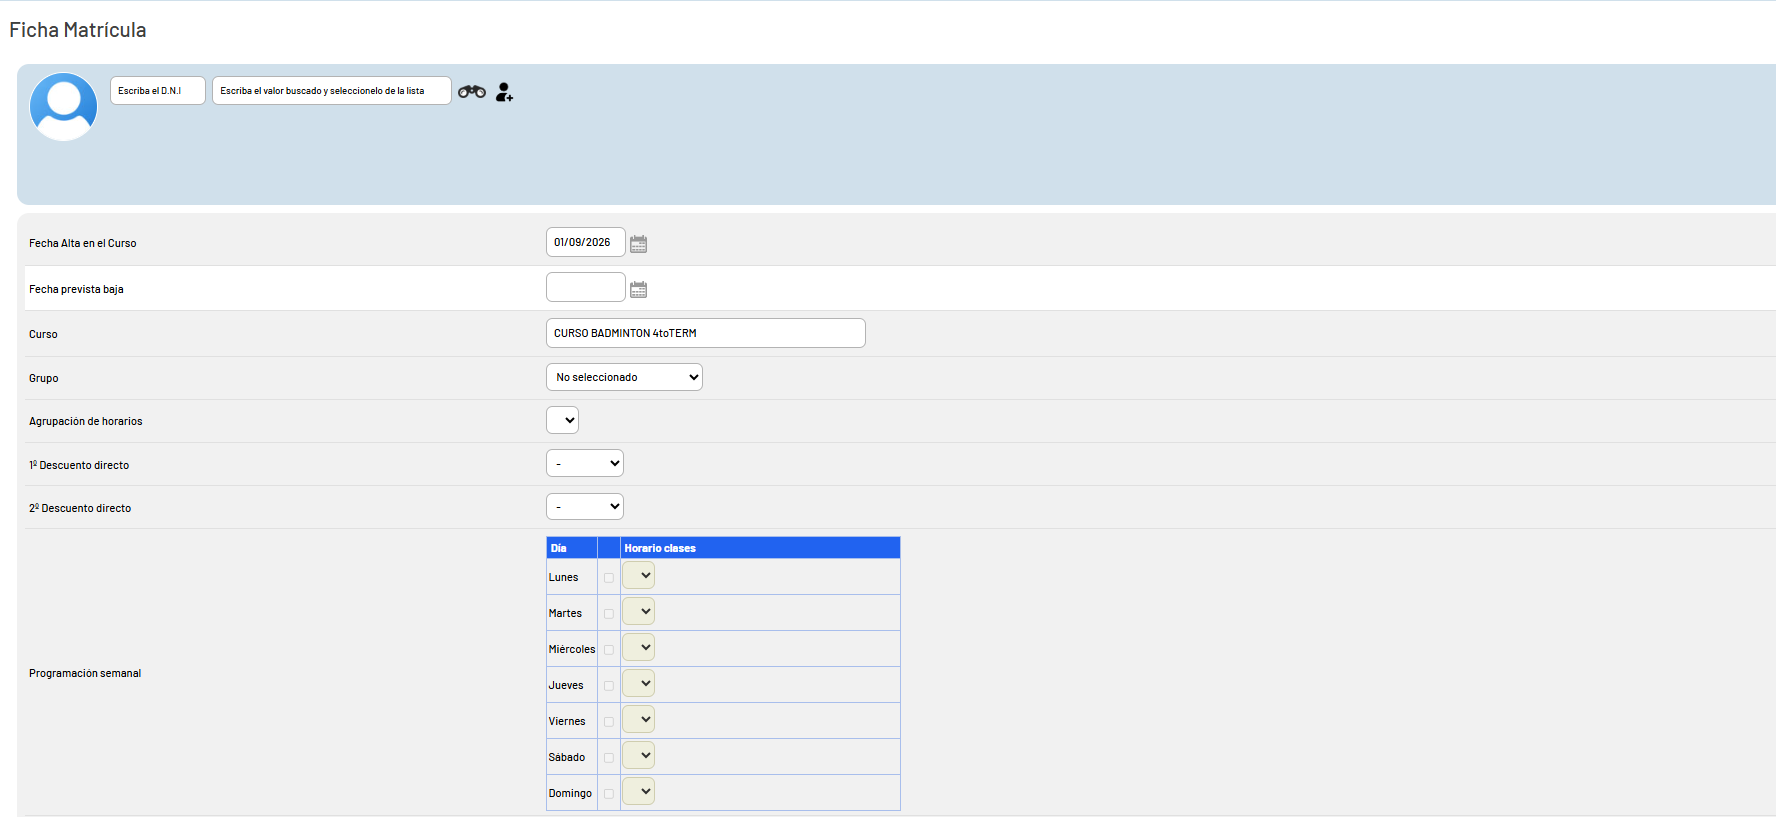Click the search value name field

click(332, 91)
